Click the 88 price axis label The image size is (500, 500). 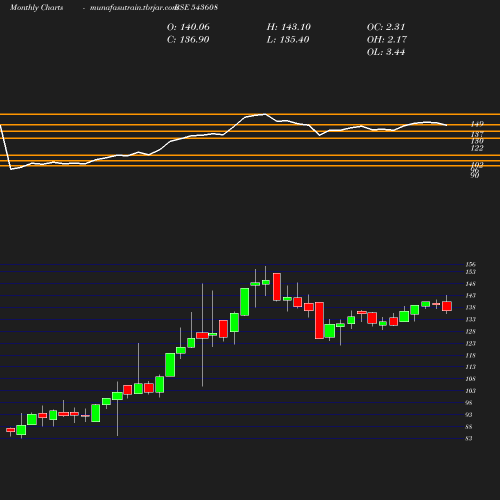[x=469, y=427]
